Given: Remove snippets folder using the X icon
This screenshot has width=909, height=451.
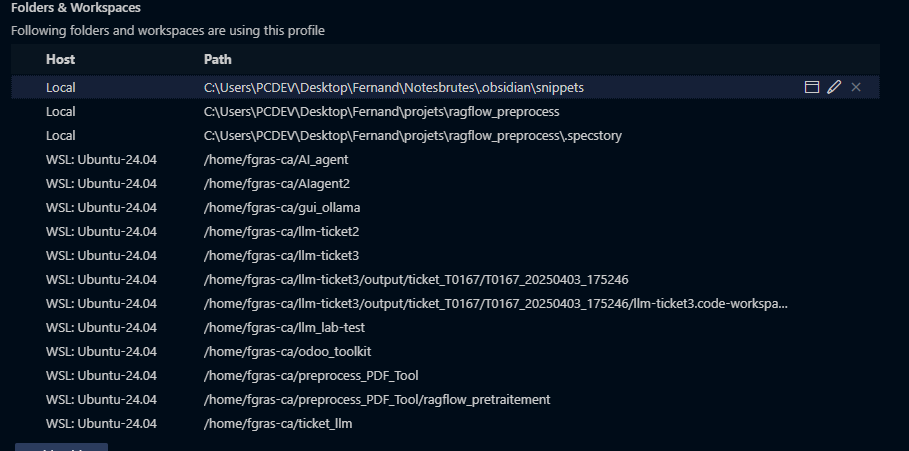Looking at the screenshot, I should [x=856, y=88].
